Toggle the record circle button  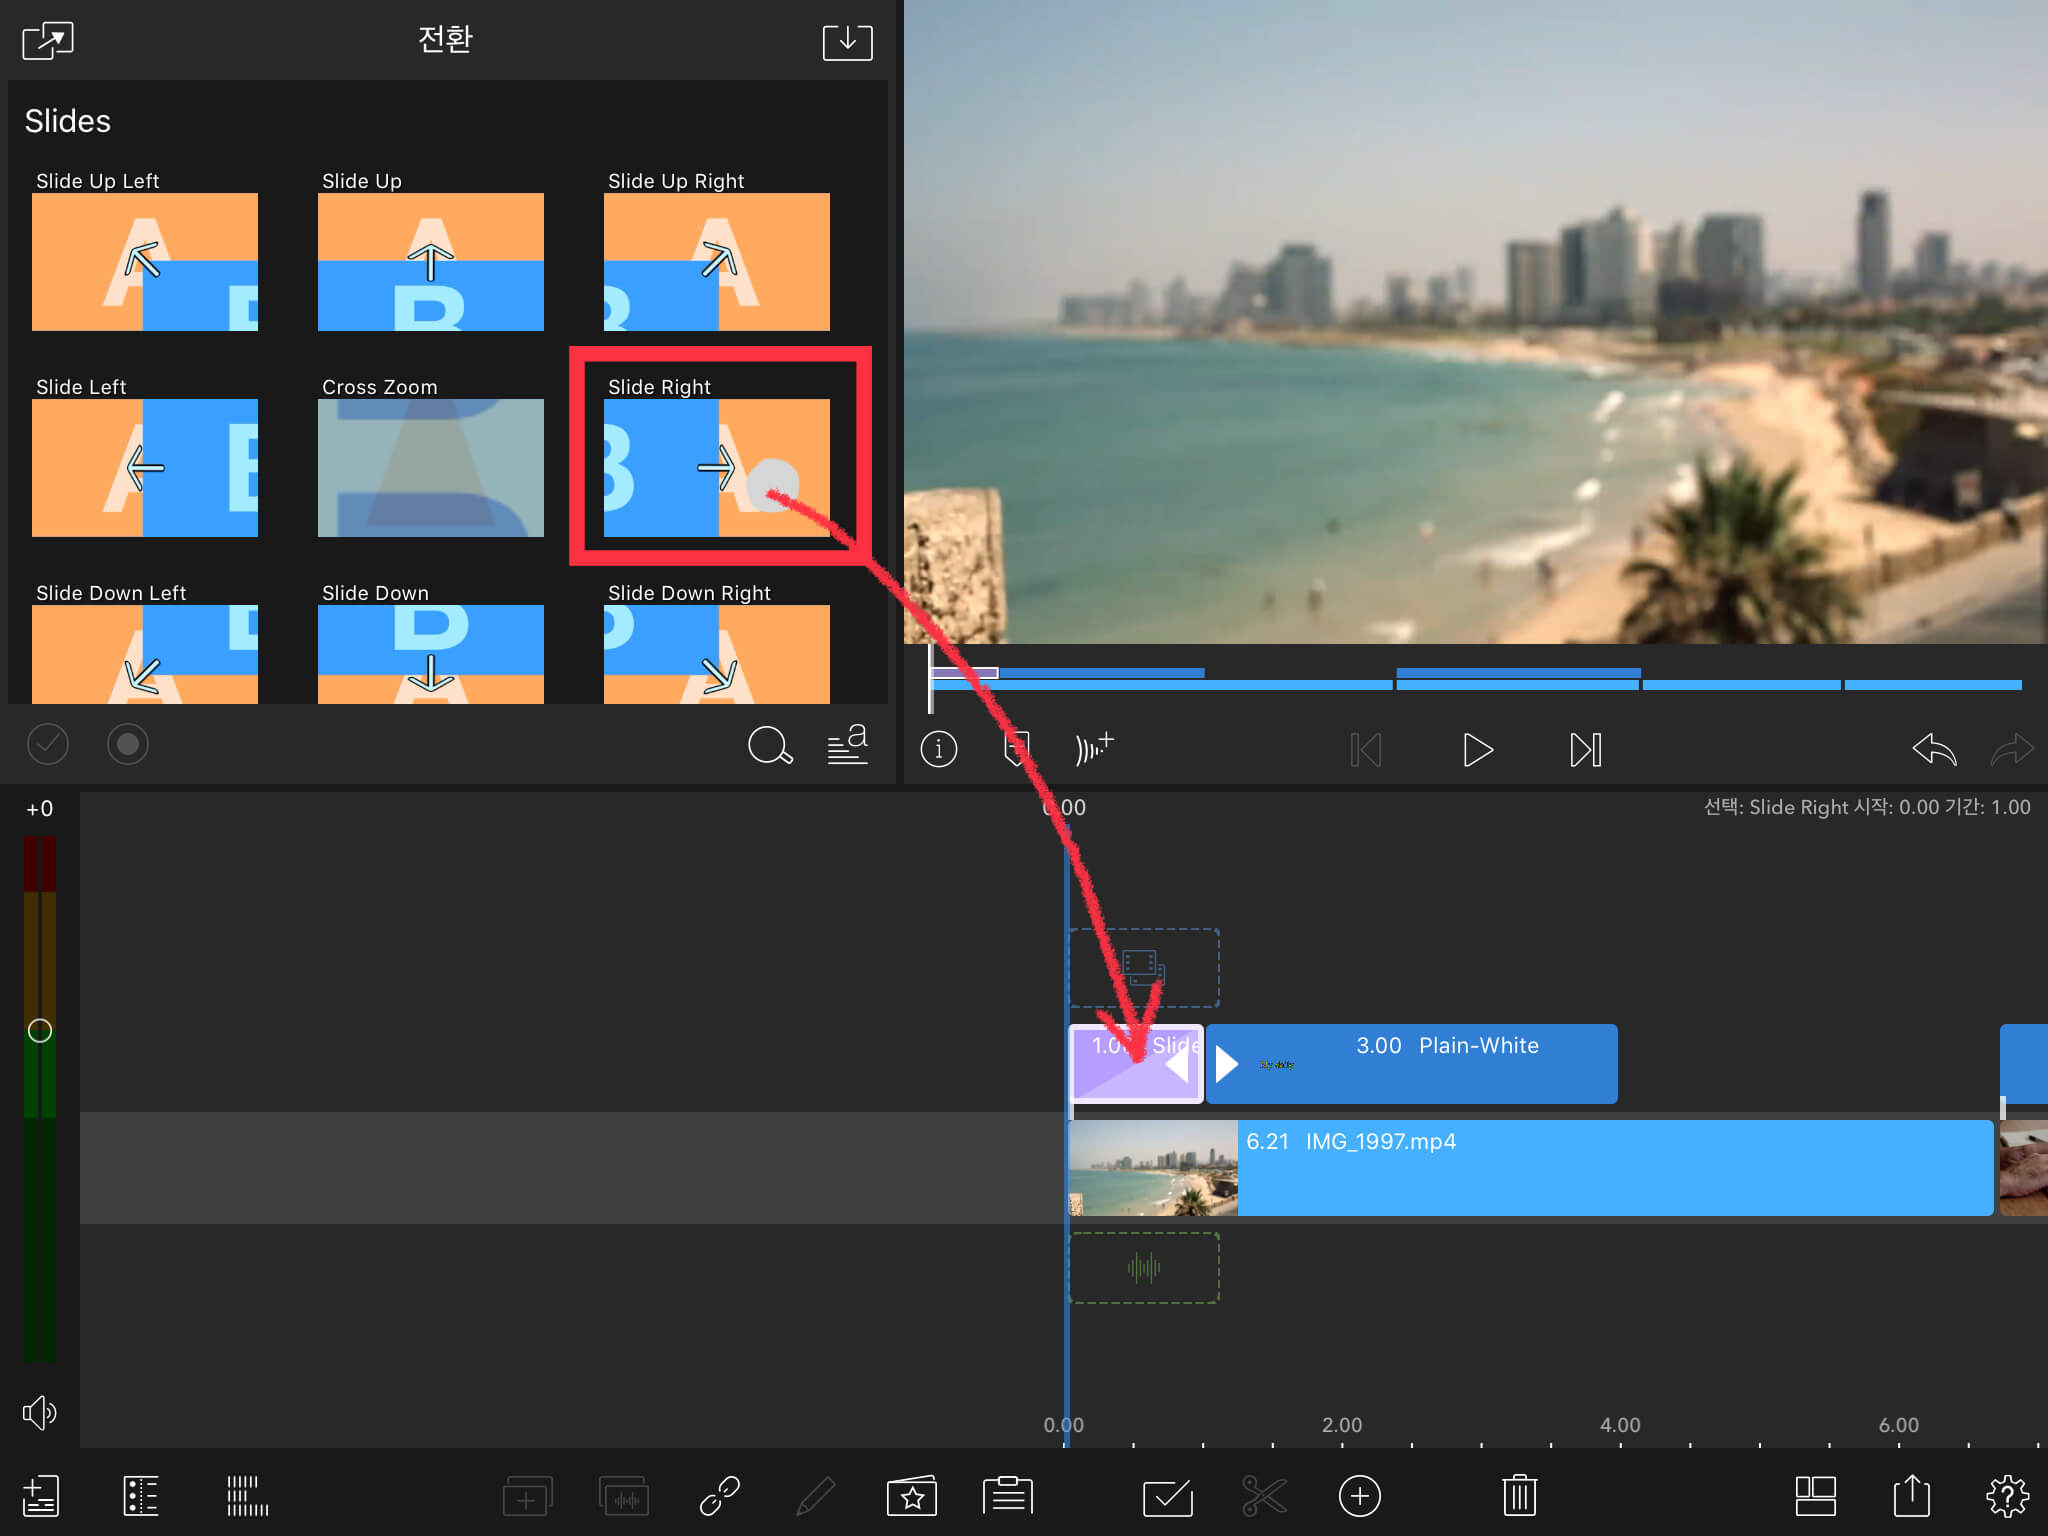coord(127,744)
